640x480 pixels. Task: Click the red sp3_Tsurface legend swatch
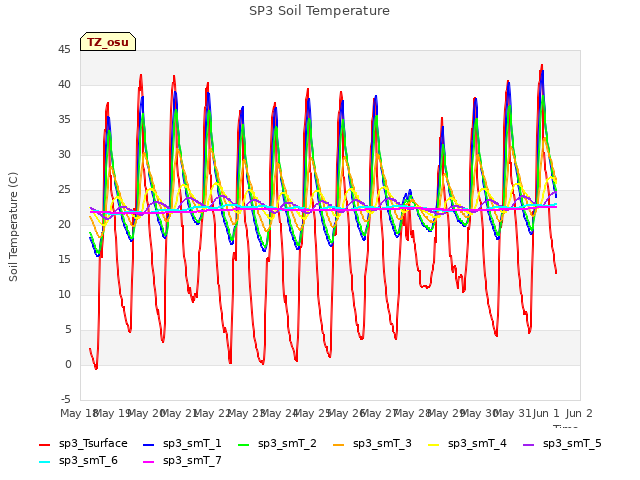click(44, 444)
